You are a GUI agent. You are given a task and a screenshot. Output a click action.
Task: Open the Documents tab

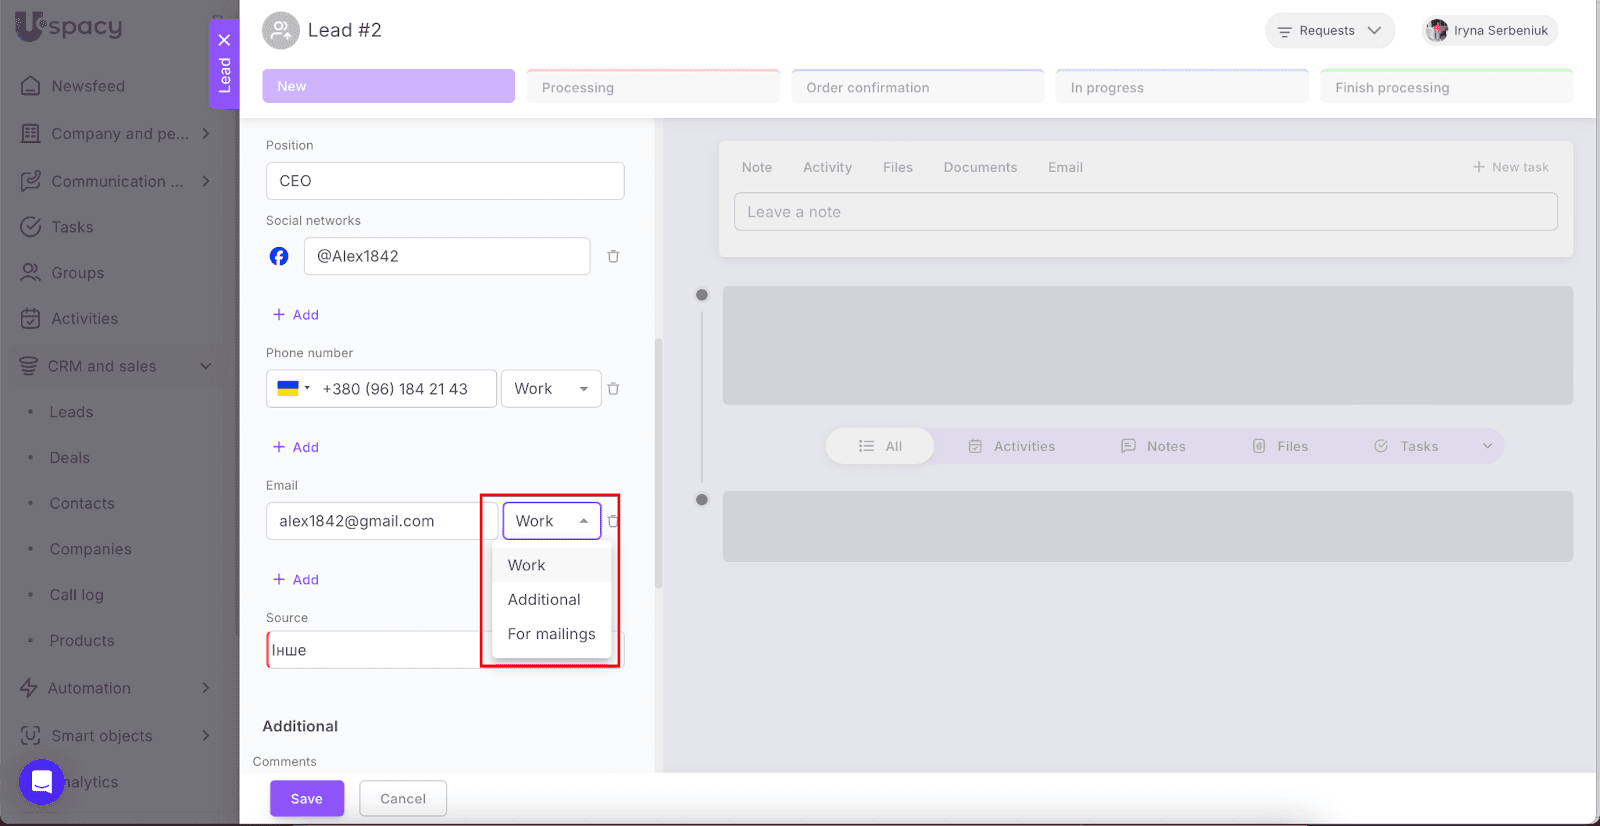[980, 168]
